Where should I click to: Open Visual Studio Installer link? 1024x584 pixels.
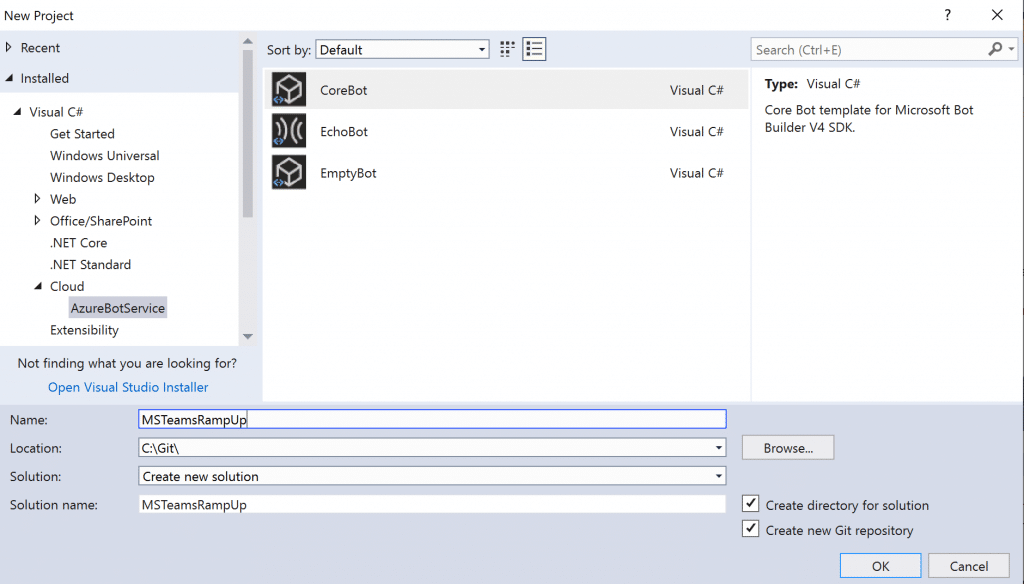point(128,387)
